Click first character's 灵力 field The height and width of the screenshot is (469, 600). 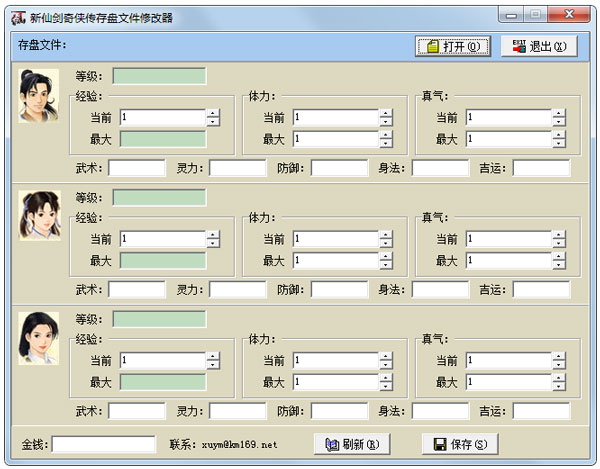(238, 168)
